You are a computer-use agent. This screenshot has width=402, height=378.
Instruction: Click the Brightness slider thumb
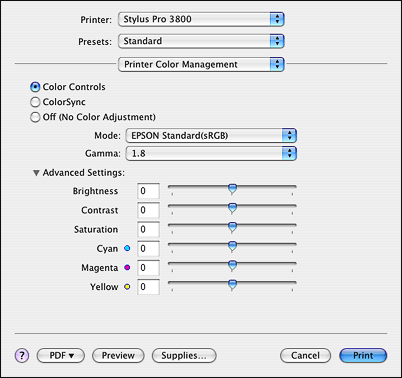[232, 189]
